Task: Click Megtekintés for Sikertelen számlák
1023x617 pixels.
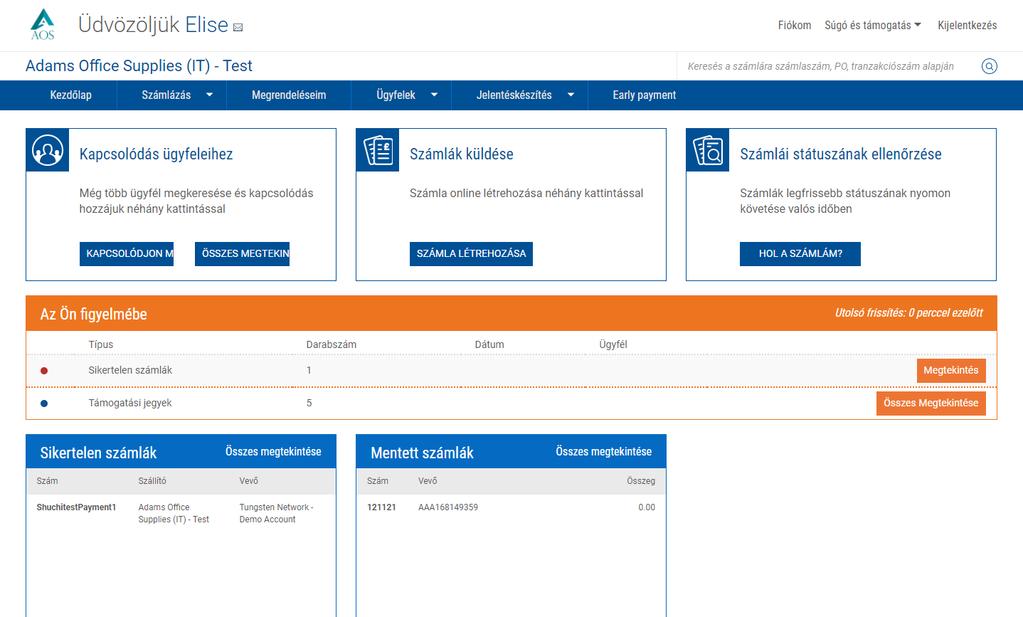Action: point(951,370)
